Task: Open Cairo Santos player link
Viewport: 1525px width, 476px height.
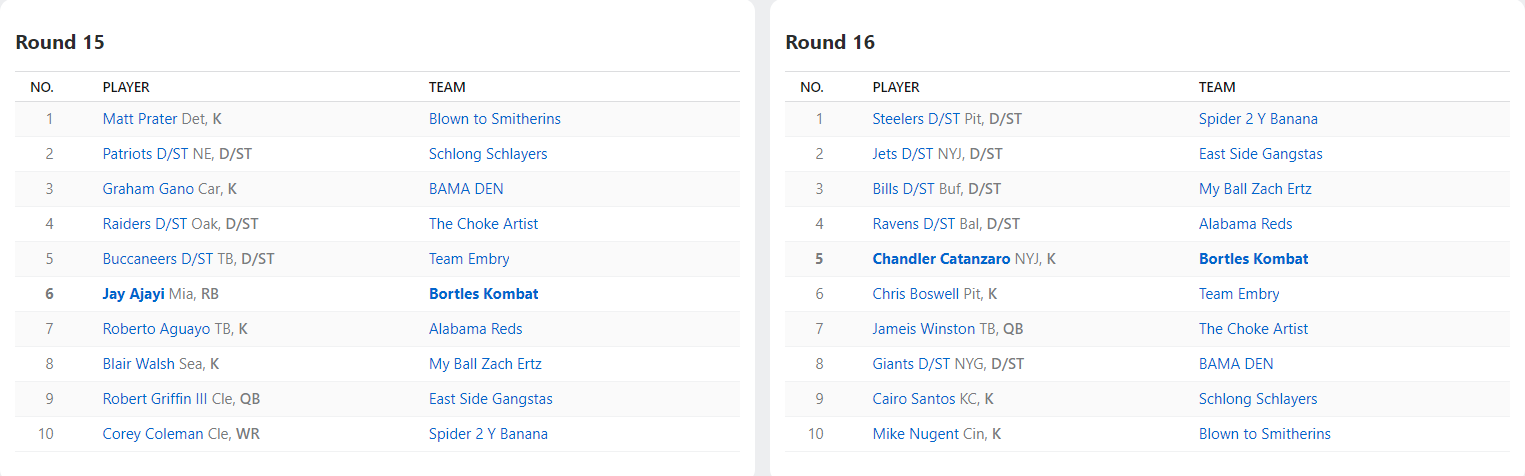Action: pos(914,399)
